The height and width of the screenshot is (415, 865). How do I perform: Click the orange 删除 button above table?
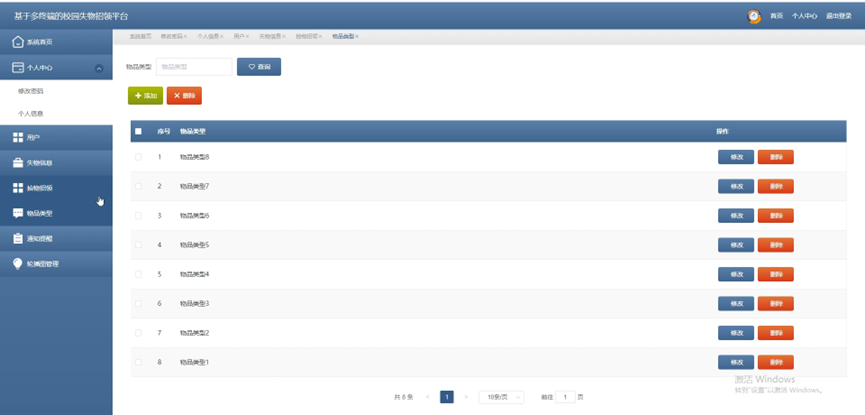click(x=184, y=95)
